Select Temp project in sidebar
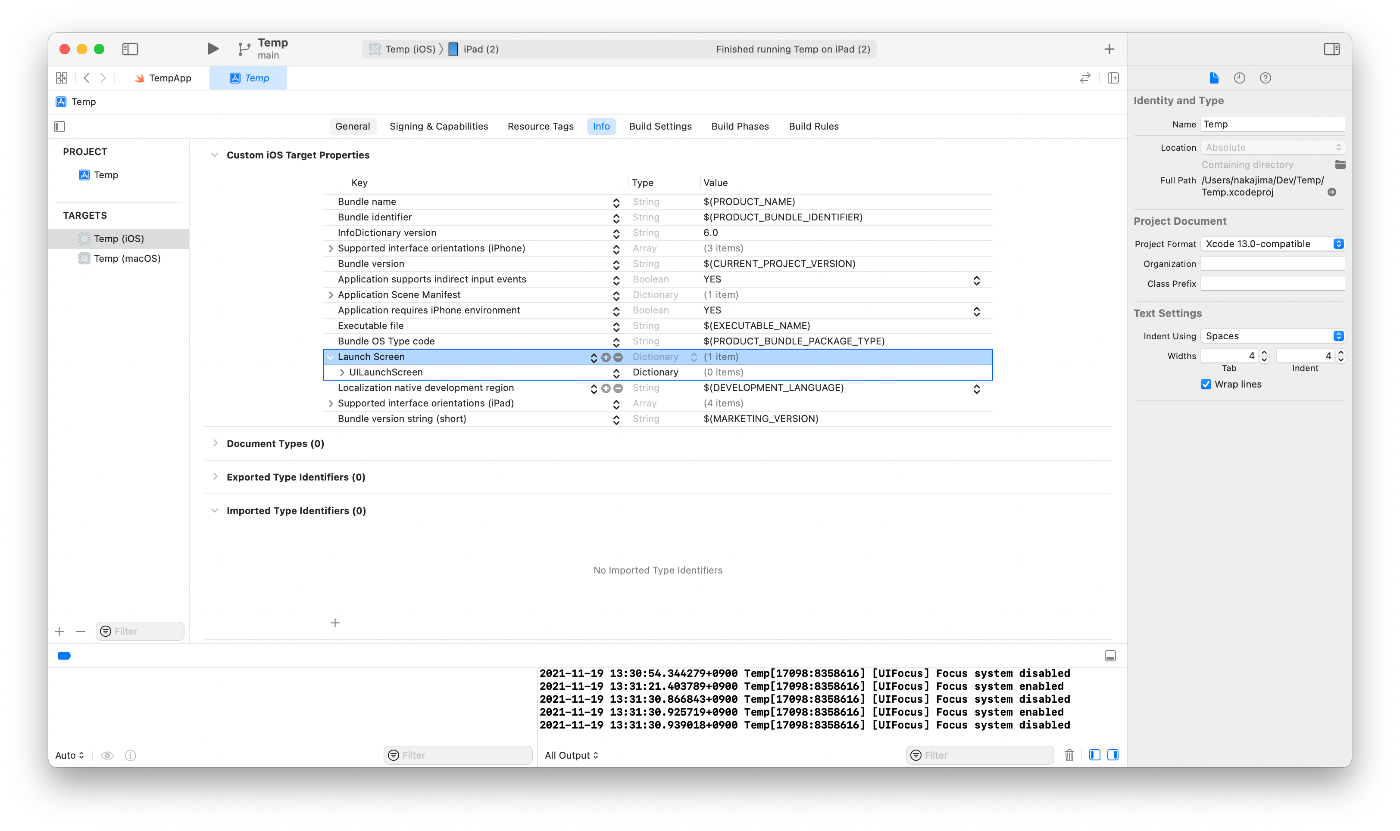This screenshot has width=1400, height=831. pos(98,175)
